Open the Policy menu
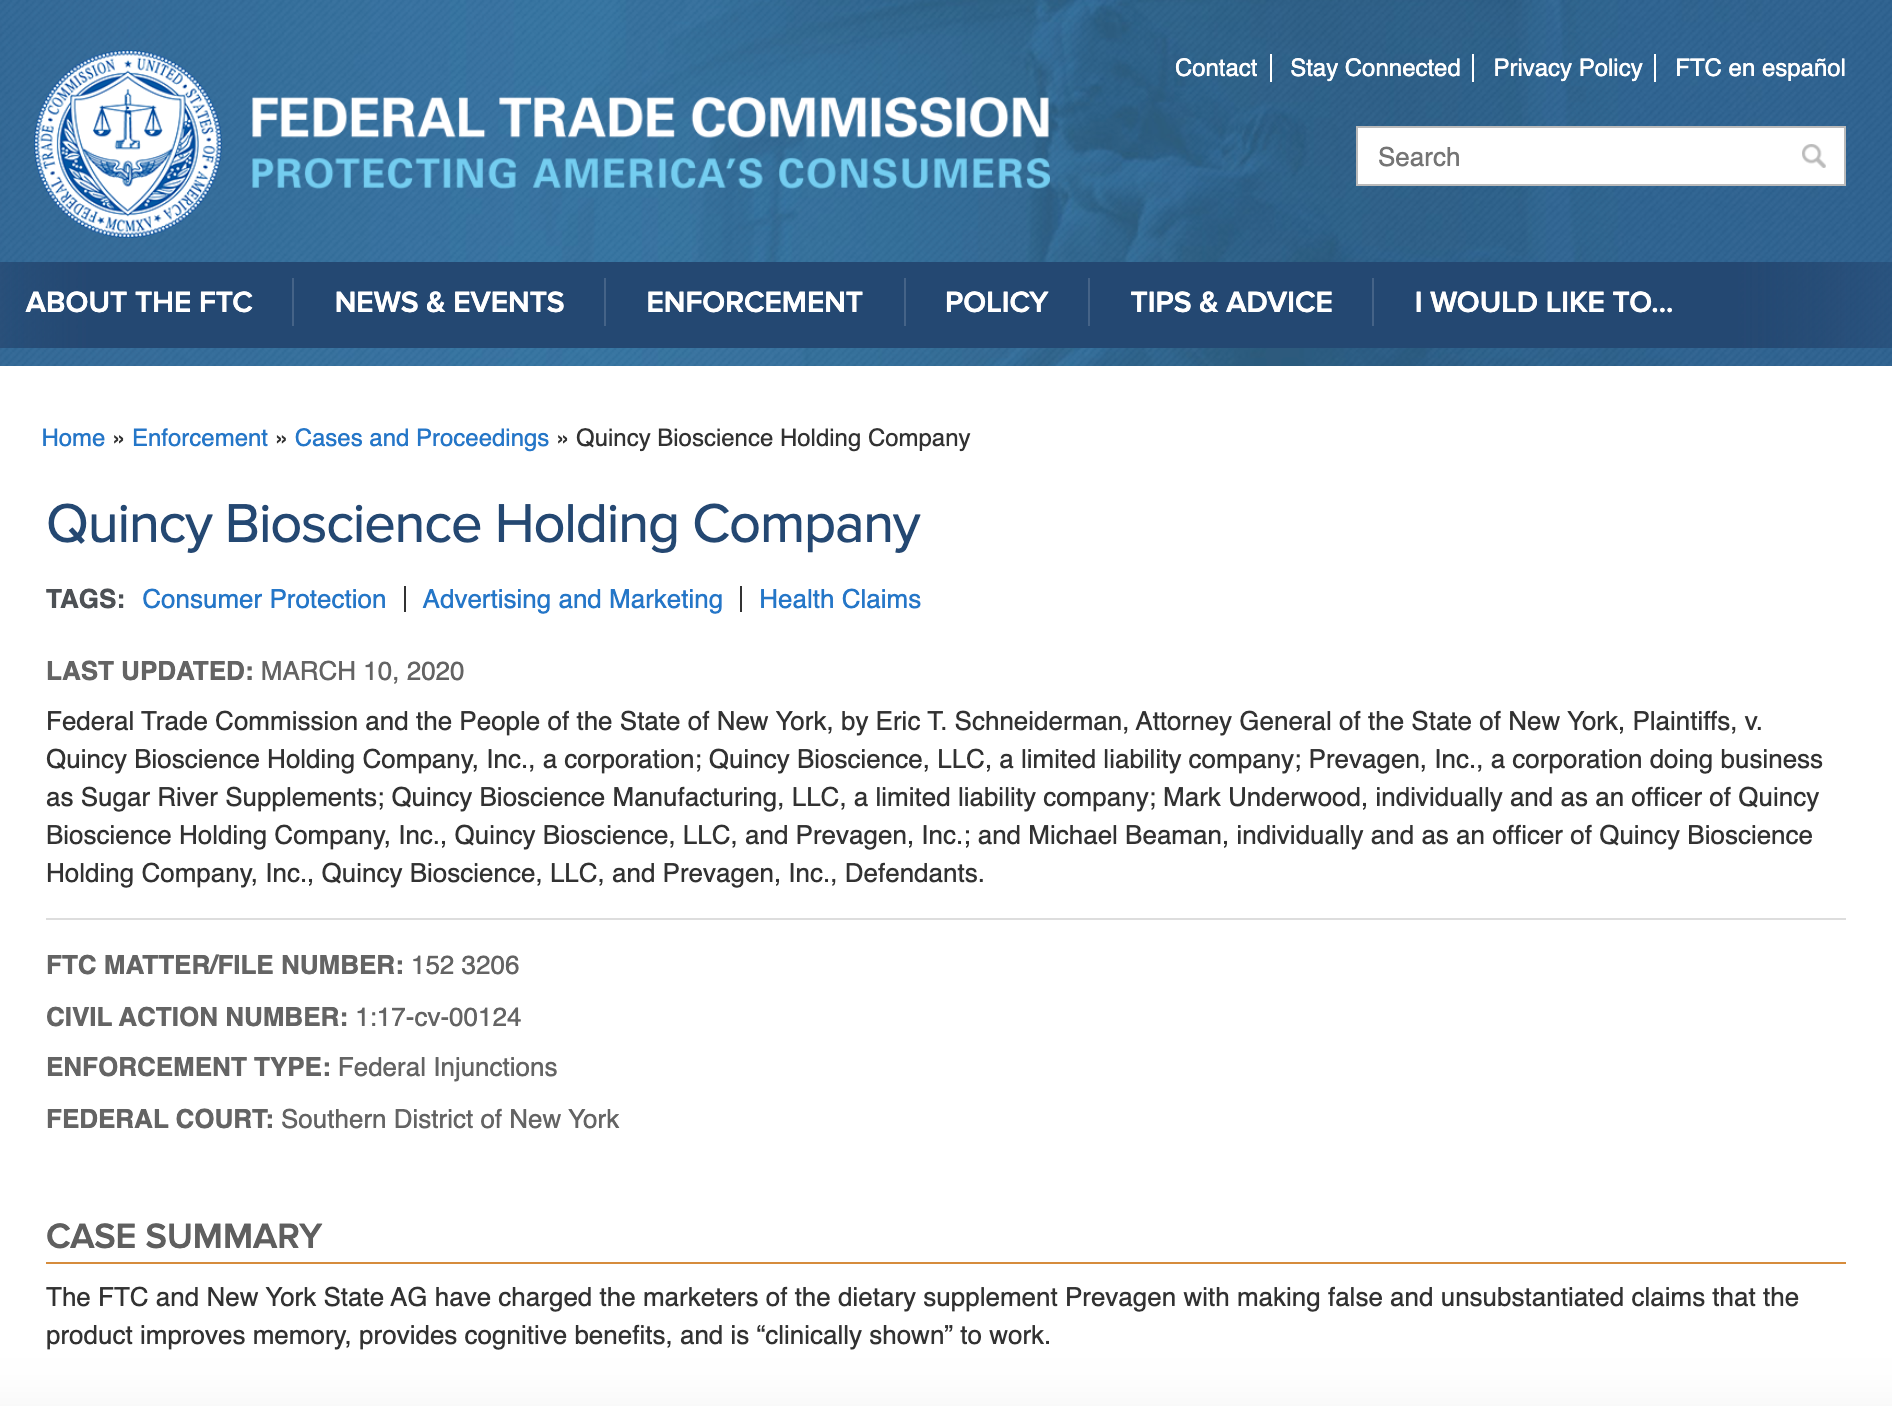1892x1406 pixels. click(996, 302)
